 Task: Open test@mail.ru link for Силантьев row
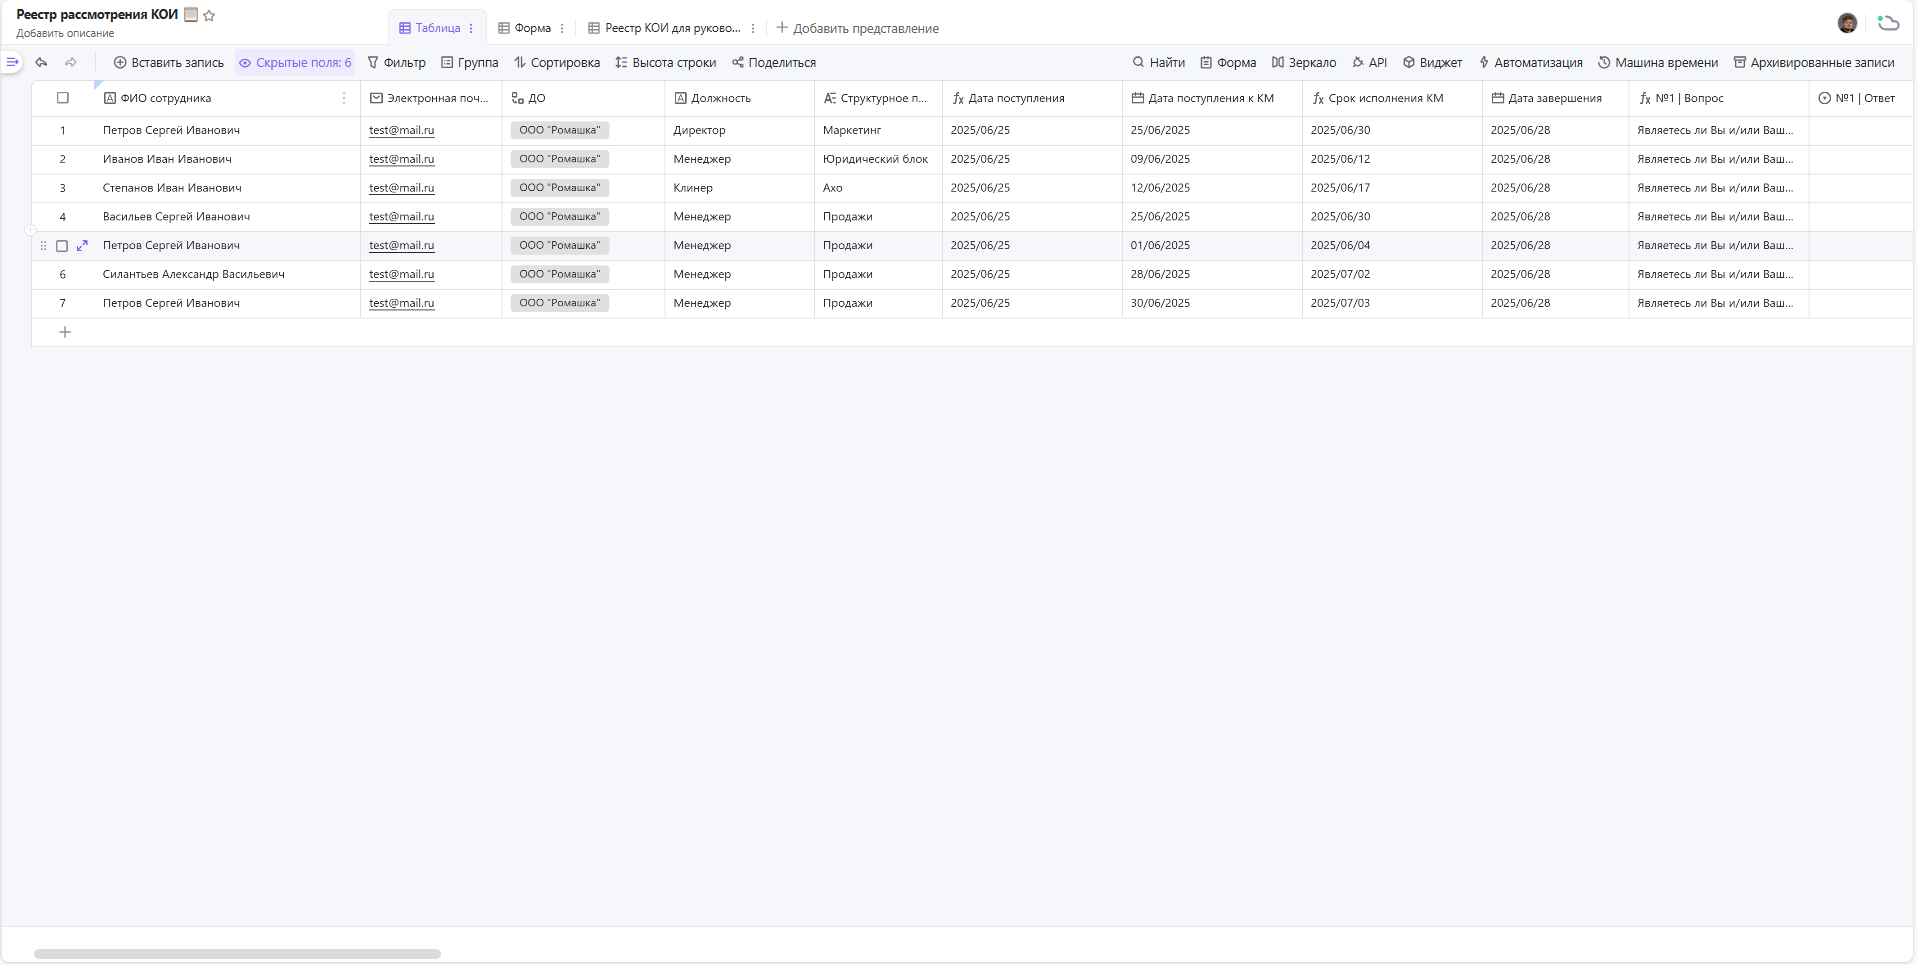tap(402, 274)
